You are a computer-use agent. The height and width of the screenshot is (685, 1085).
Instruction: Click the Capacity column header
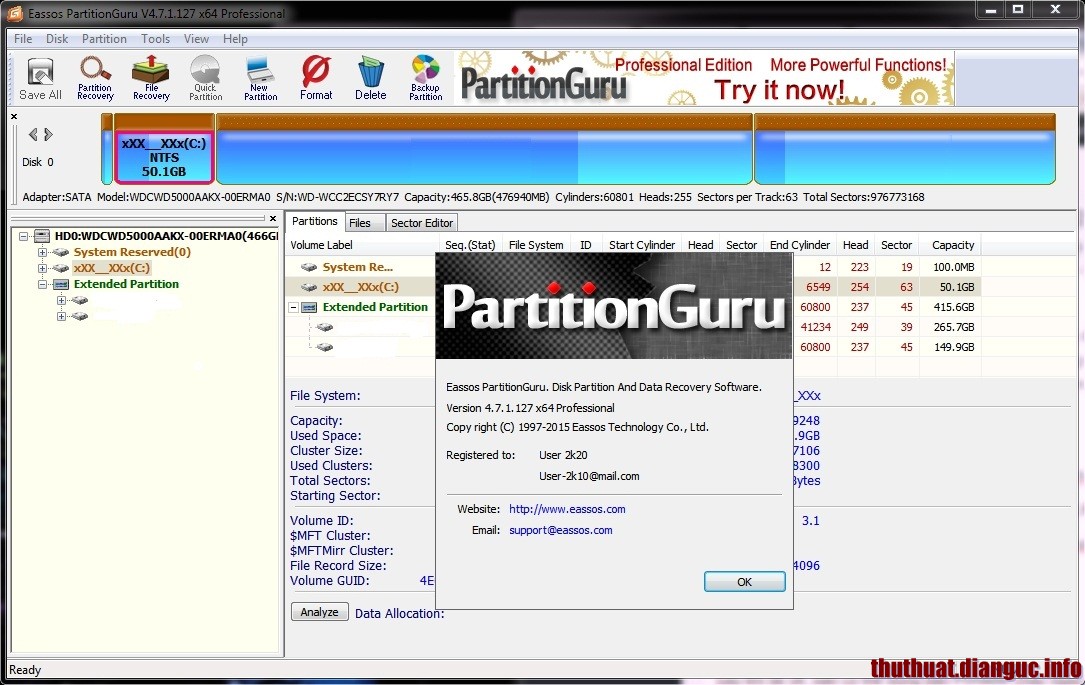coord(952,245)
